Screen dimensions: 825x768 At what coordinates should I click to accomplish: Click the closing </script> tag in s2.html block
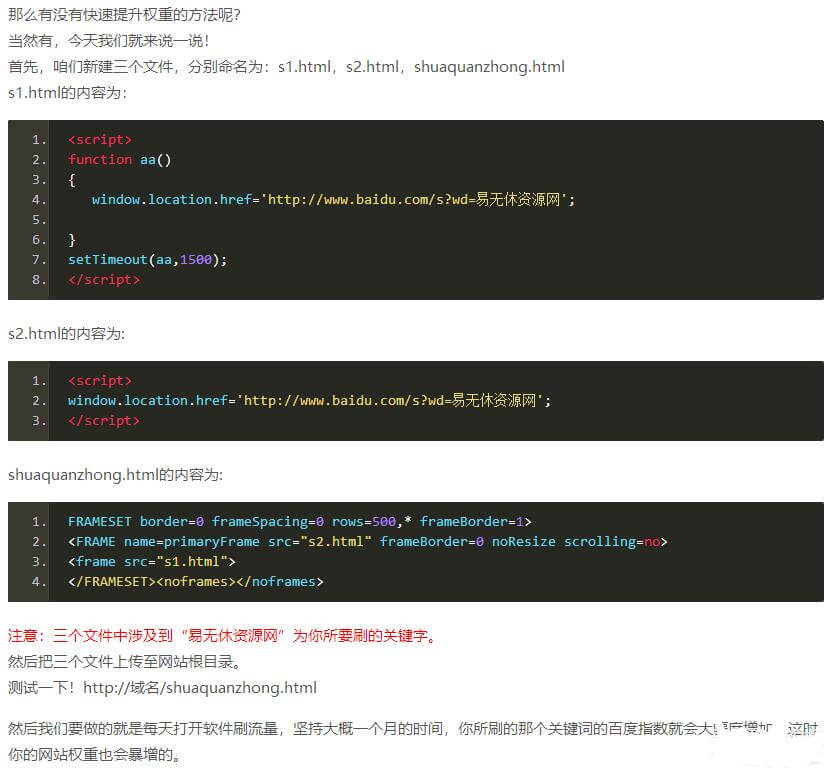104,420
